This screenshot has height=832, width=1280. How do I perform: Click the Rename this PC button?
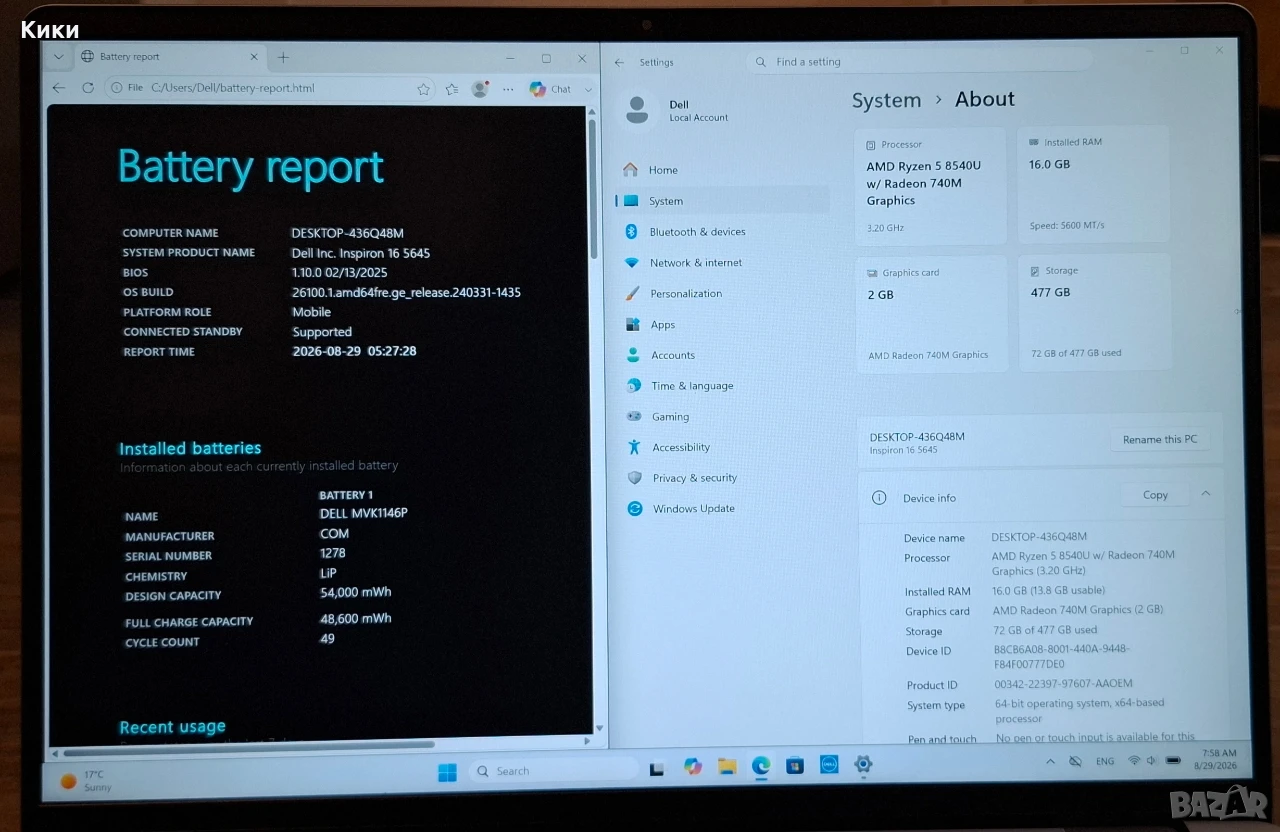point(1159,440)
